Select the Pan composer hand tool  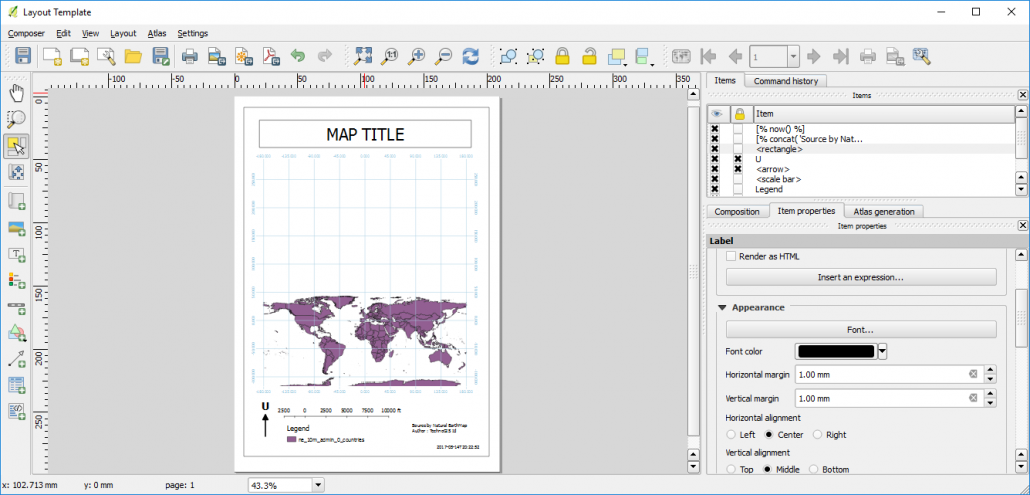(16, 93)
